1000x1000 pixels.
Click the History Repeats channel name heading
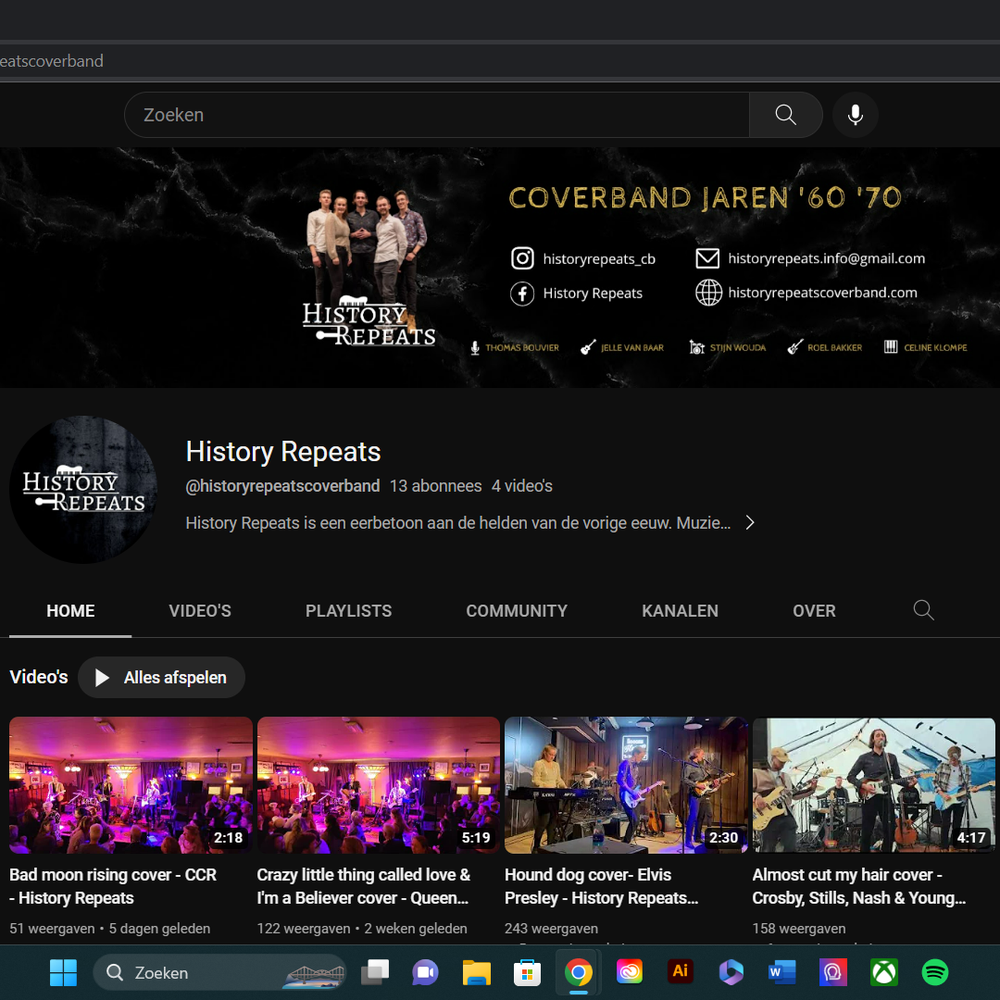coord(283,452)
